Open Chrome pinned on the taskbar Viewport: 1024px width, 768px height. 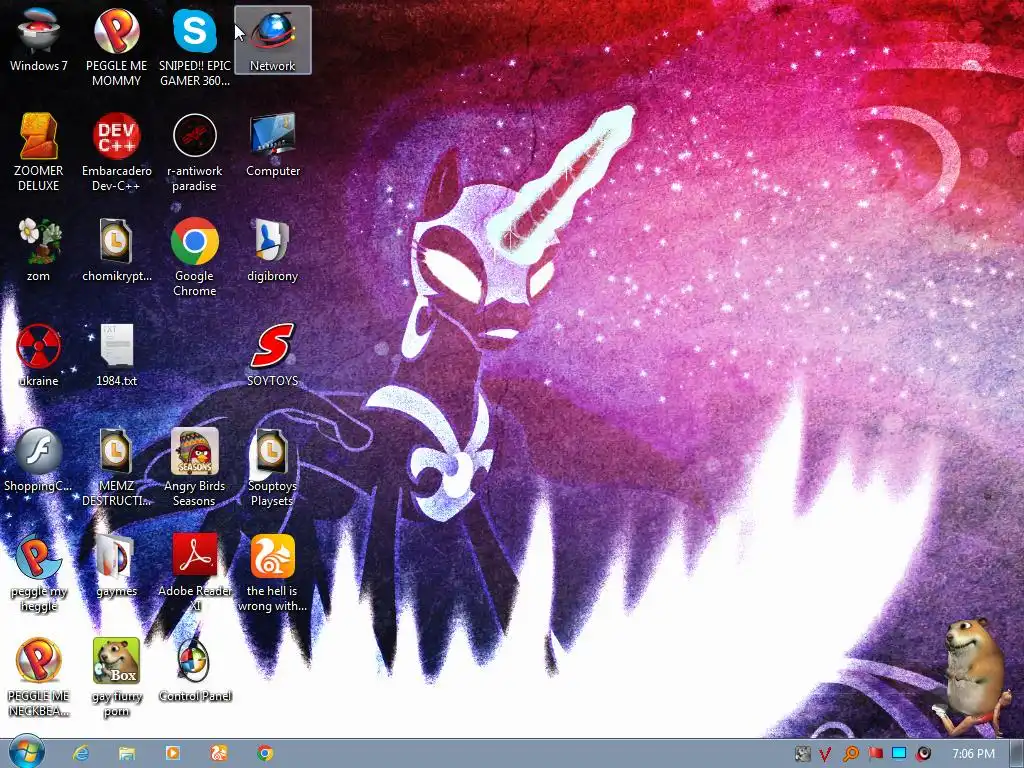tap(264, 754)
